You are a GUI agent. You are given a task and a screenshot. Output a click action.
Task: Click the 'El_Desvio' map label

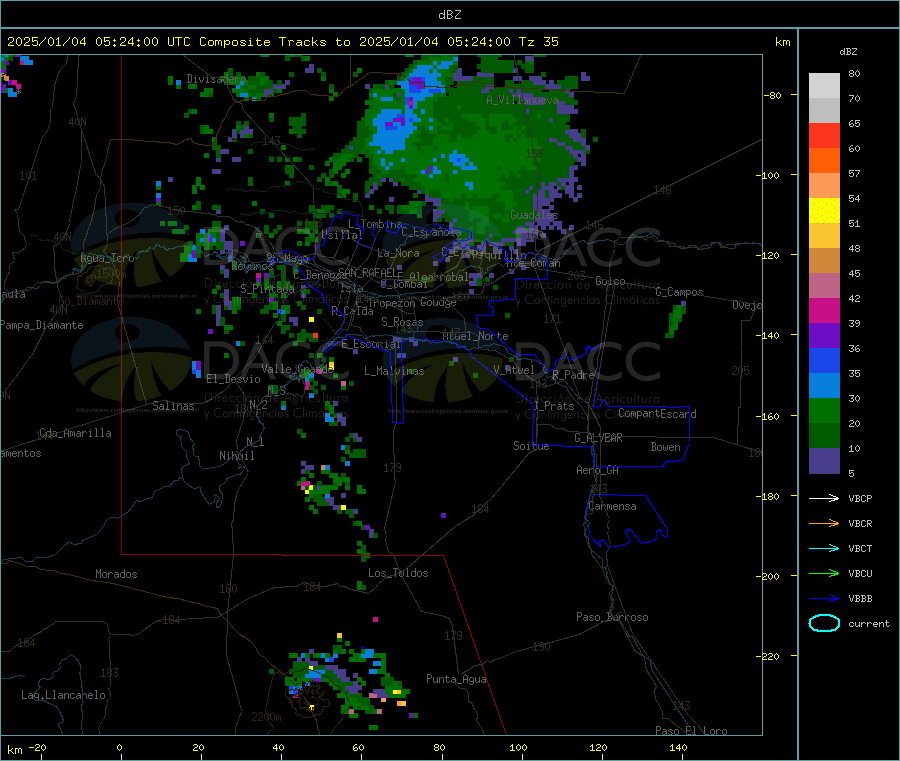click(233, 379)
